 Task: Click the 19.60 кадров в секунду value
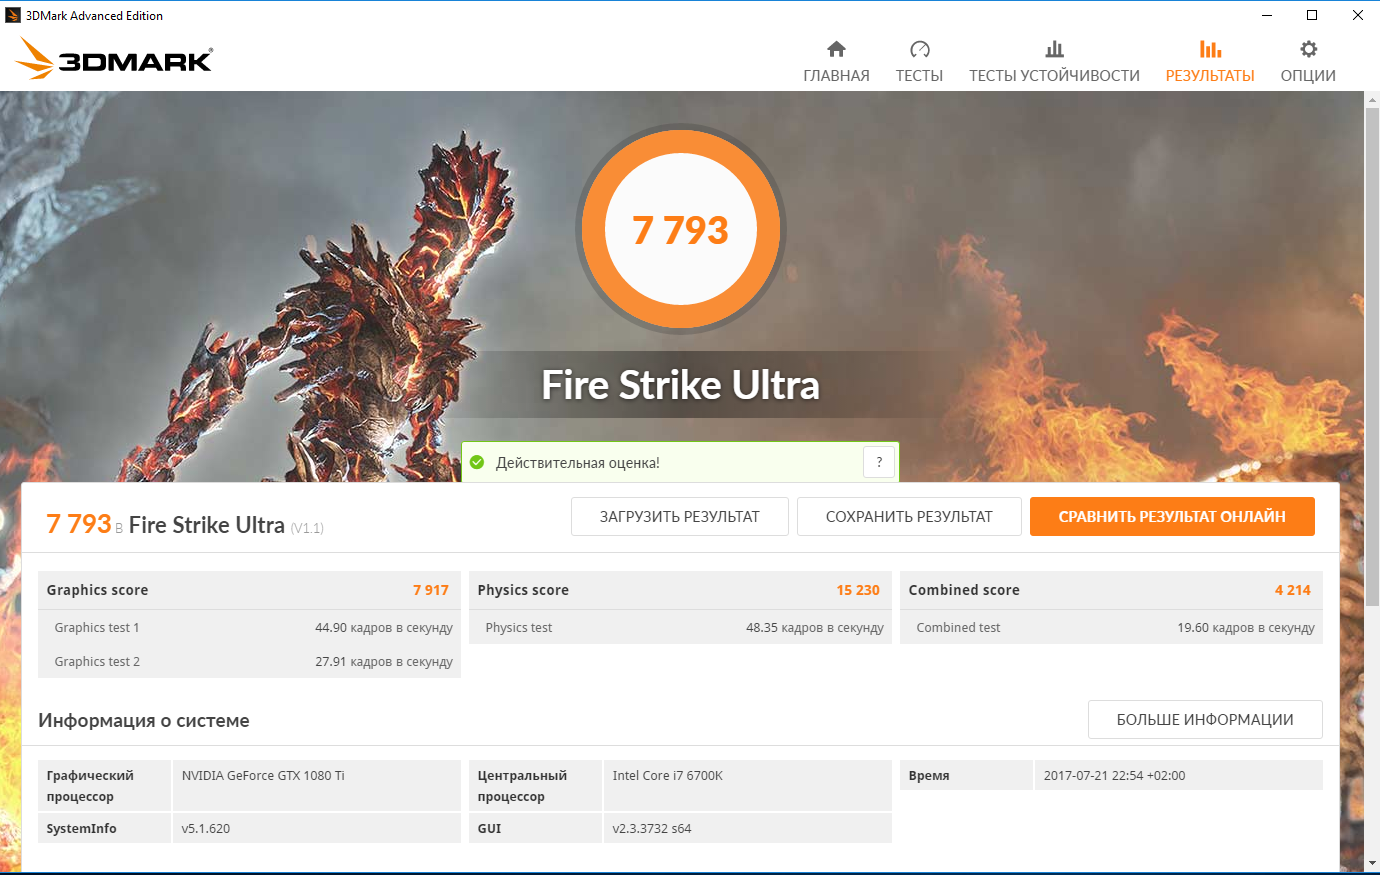[1246, 628]
